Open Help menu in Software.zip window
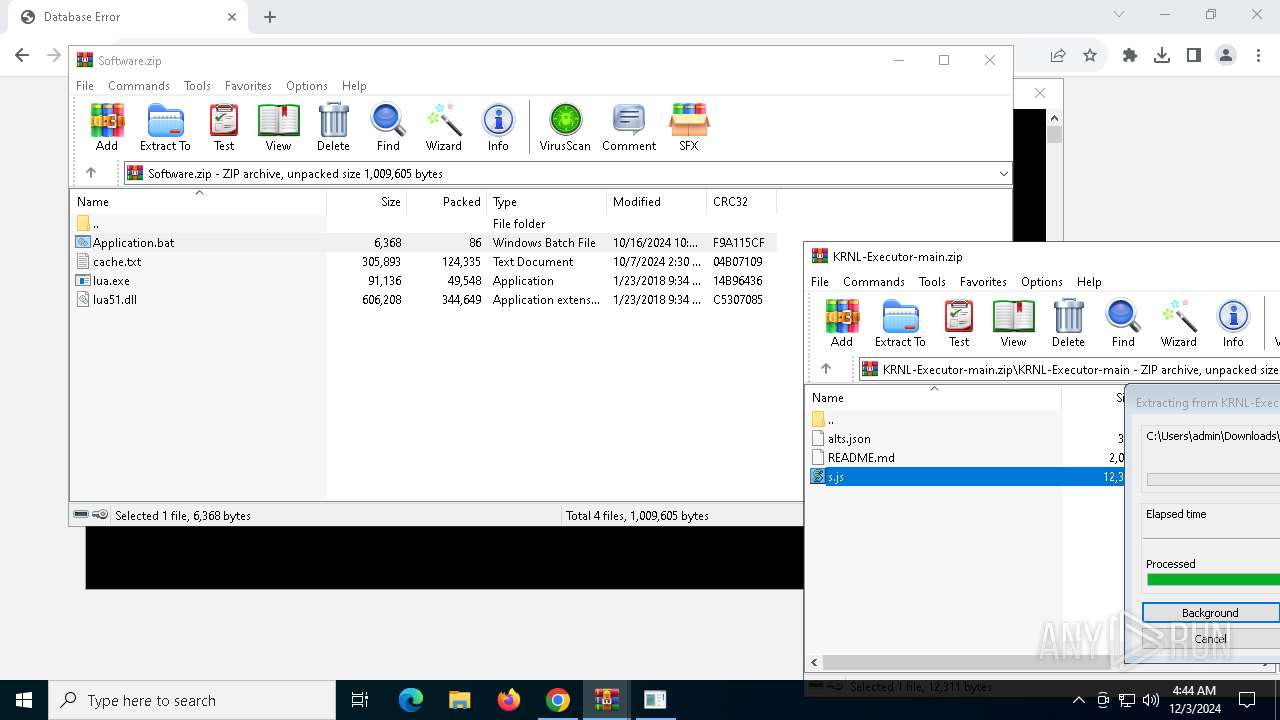 pyautogui.click(x=354, y=86)
